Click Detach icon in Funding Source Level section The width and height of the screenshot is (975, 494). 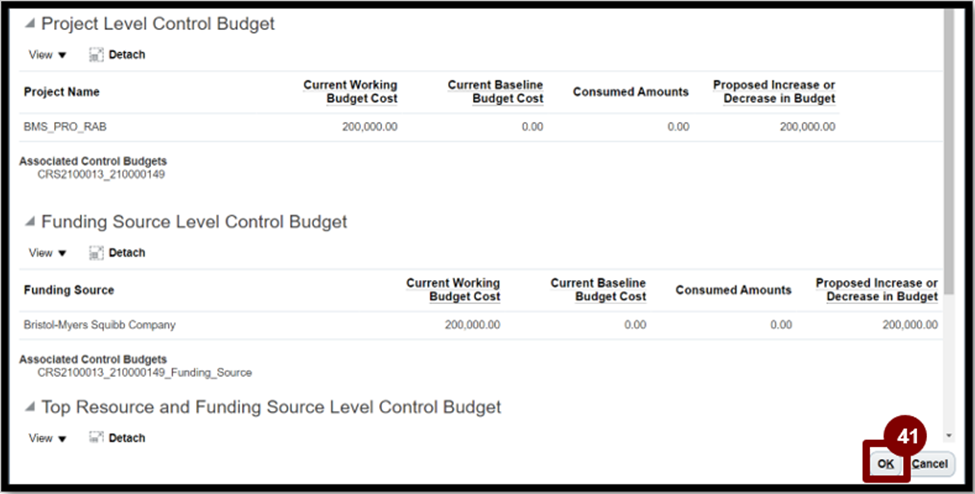[x=96, y=253]
